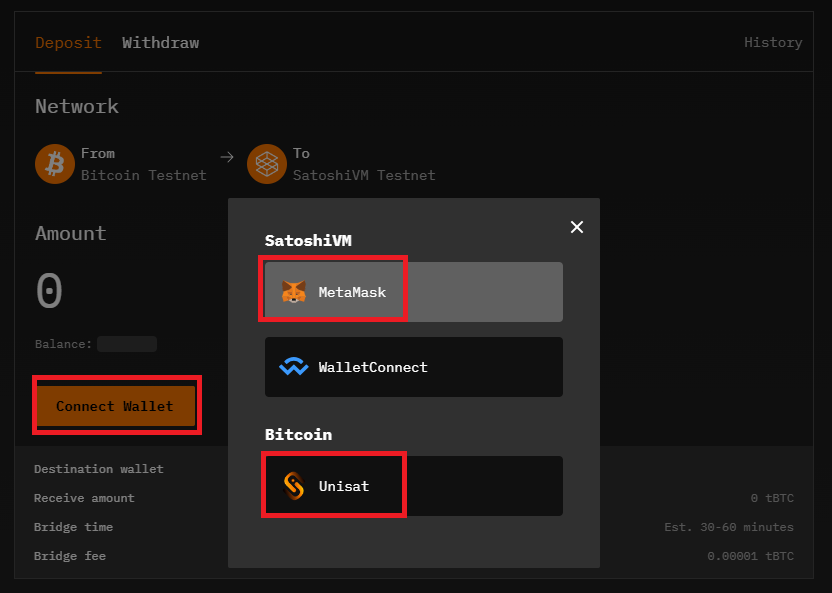Screen dimensions: 832x593
Task: Click the 'Receive amount' label
Action: tap(84, 498)
